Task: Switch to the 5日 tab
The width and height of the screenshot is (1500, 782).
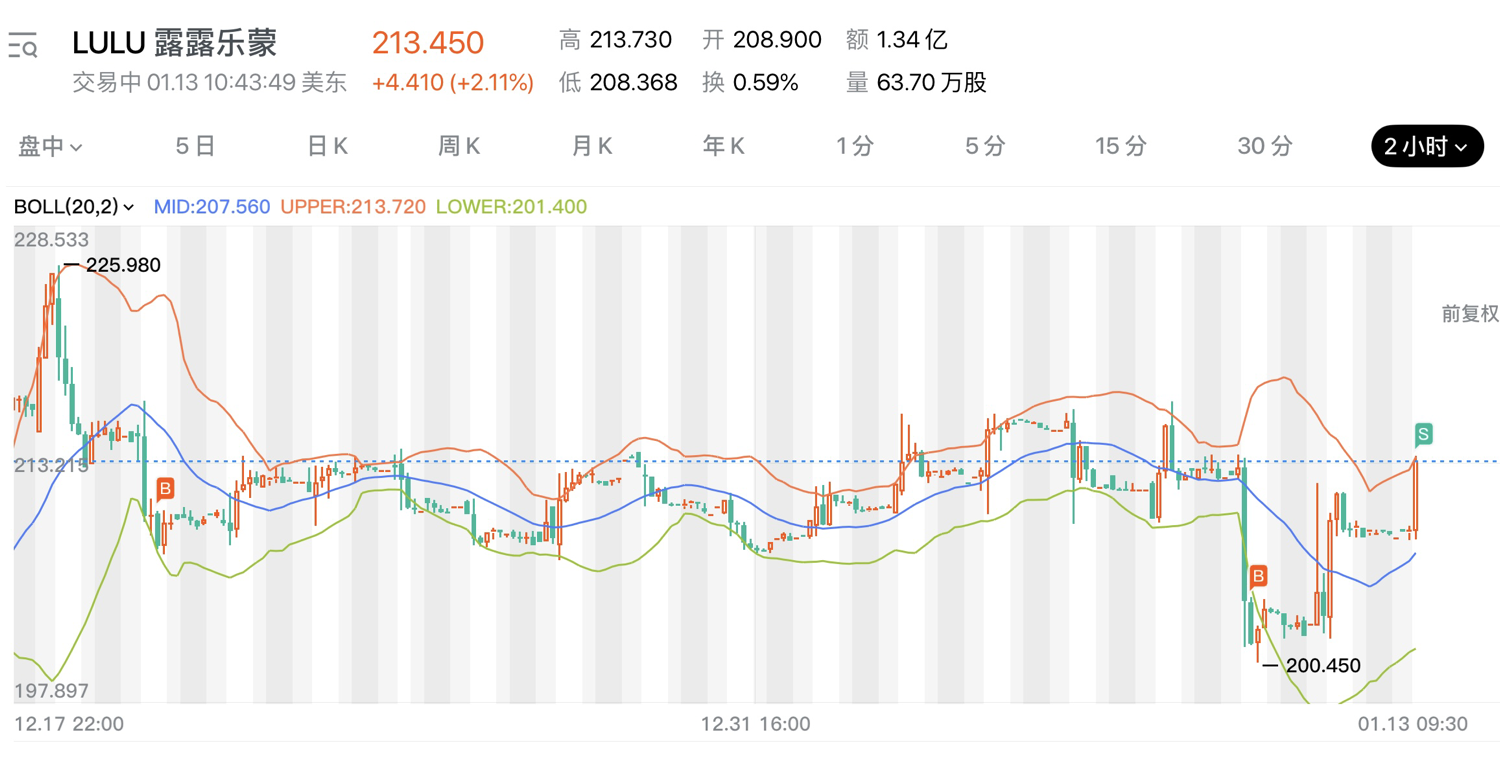Action: tap(195, 146)
